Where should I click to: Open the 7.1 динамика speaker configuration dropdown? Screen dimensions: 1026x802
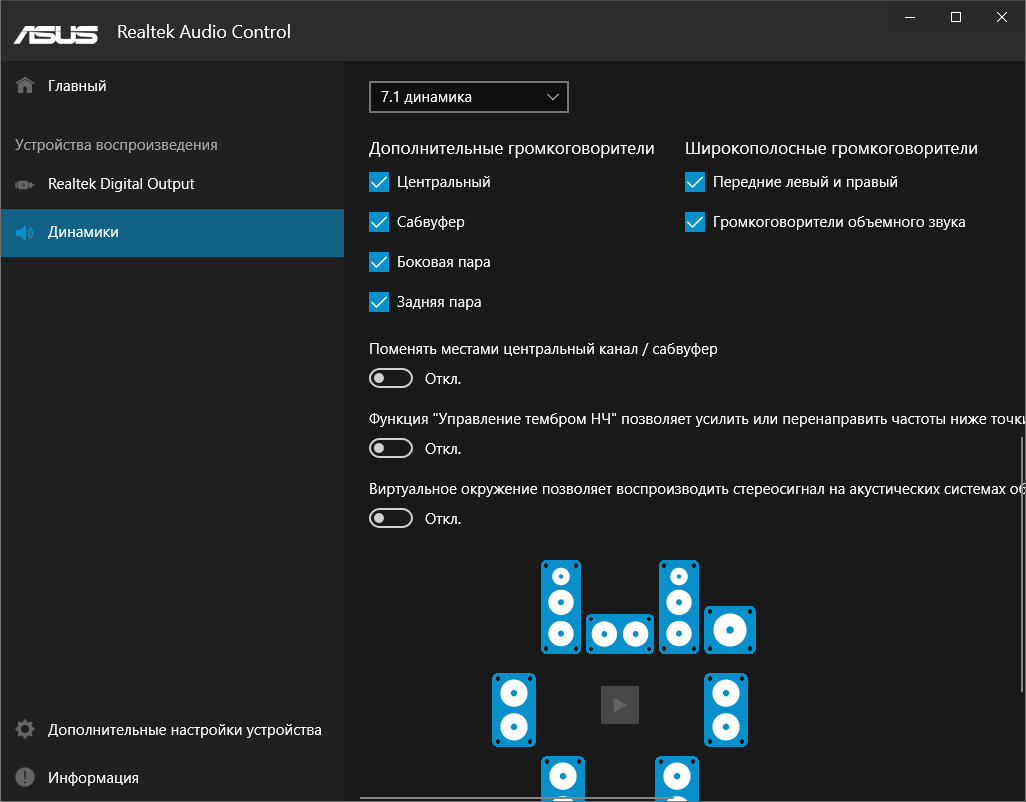point(469,97)
